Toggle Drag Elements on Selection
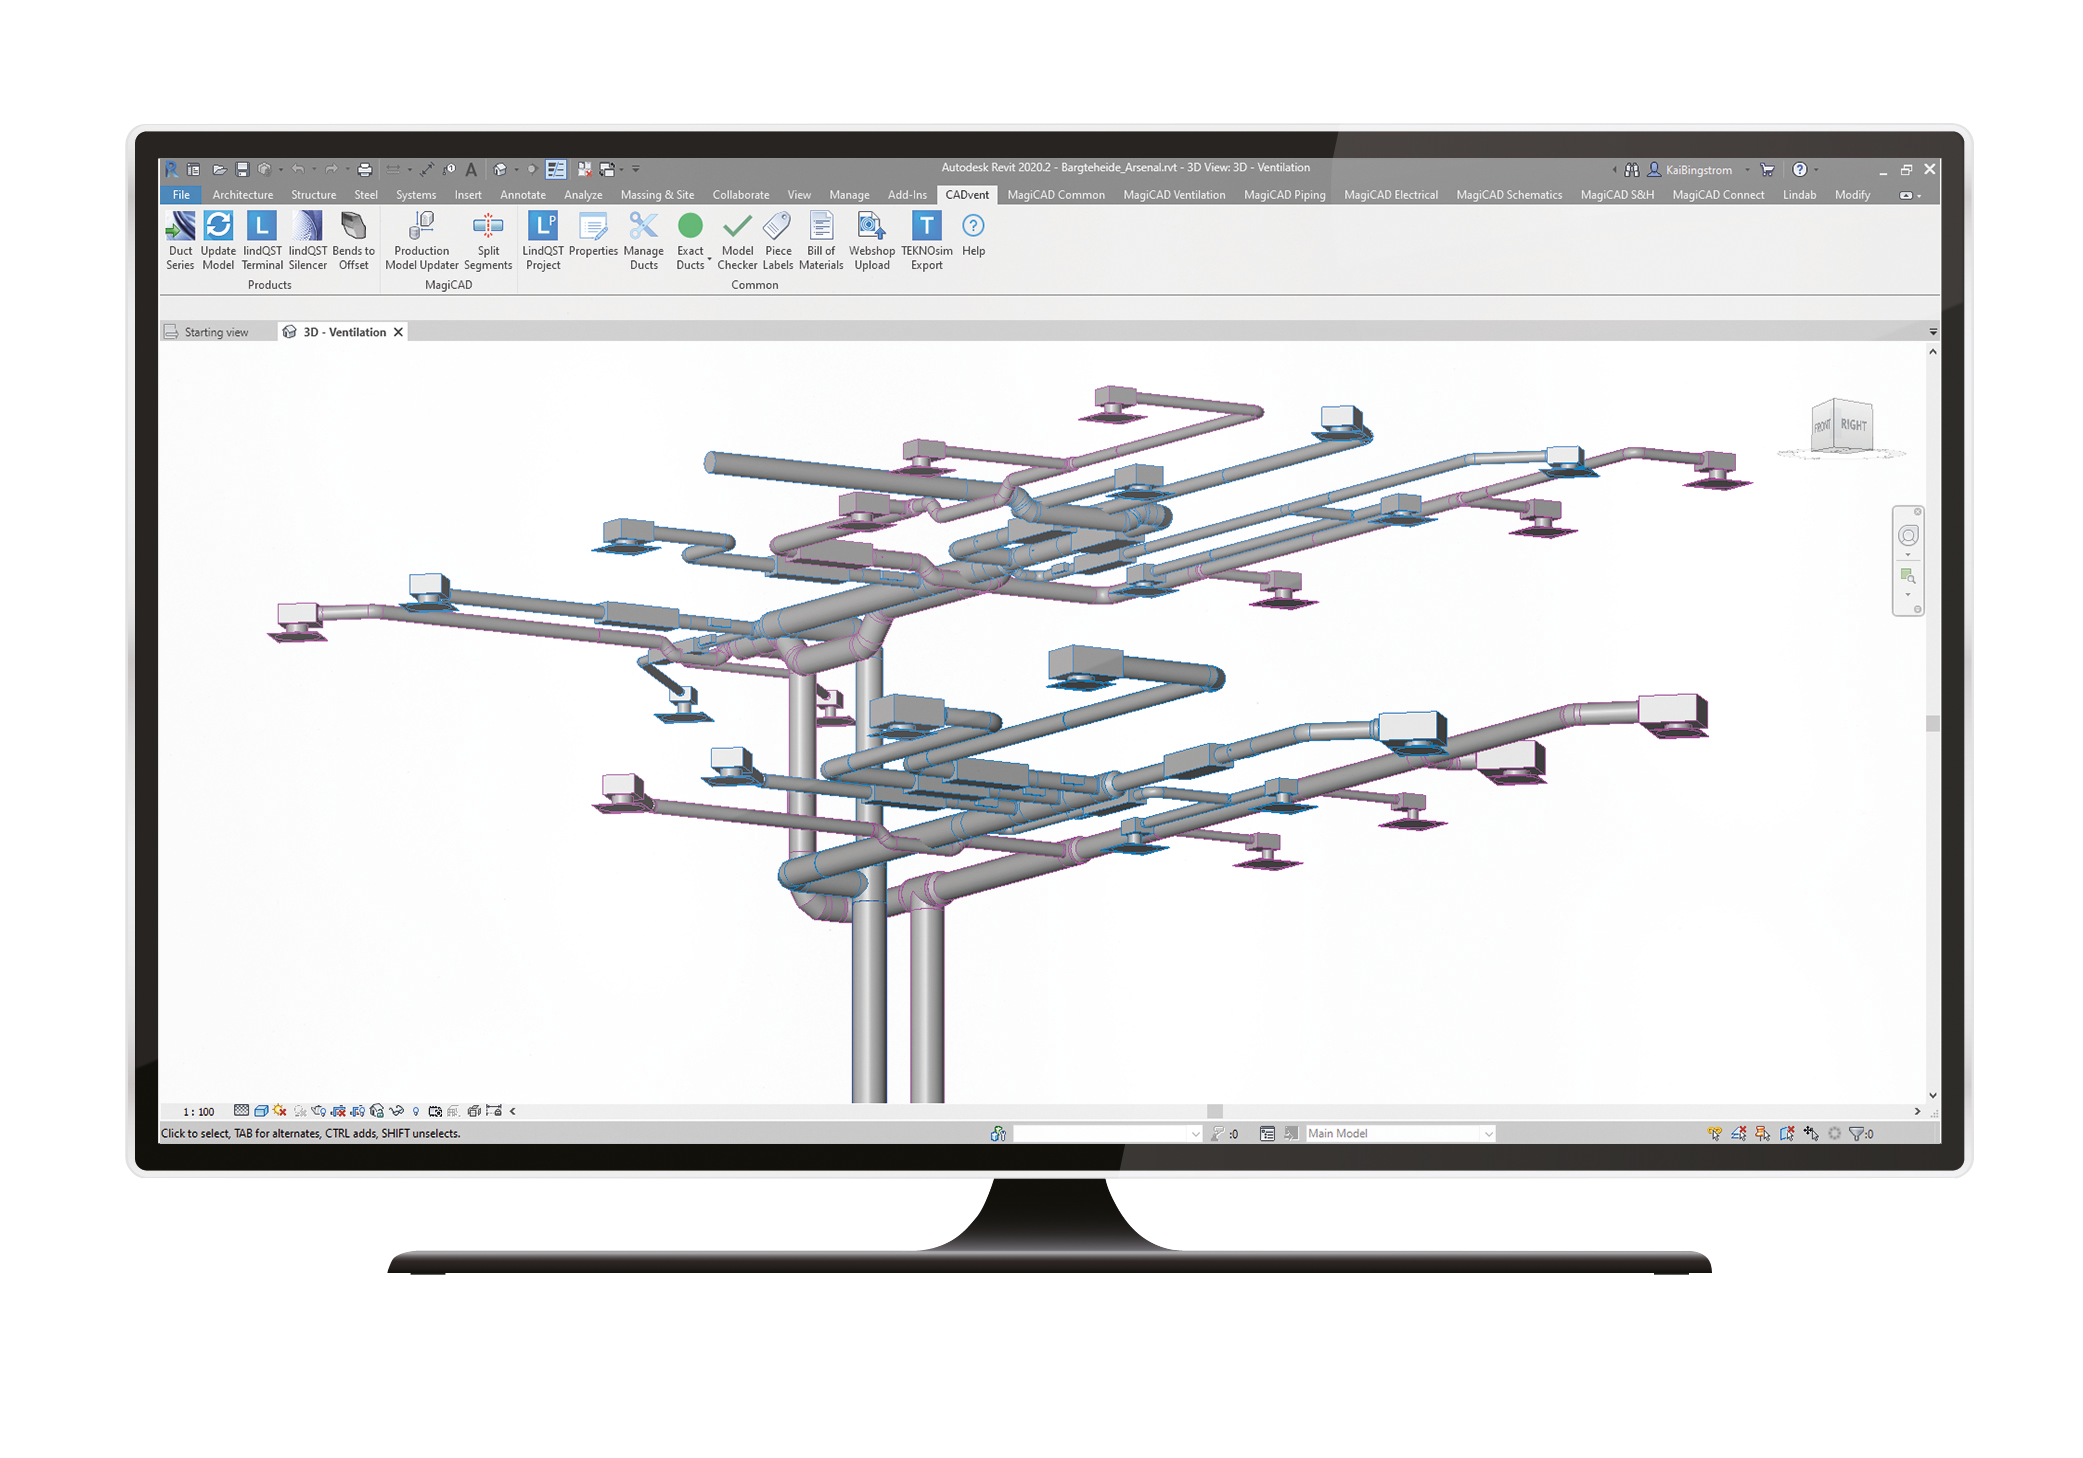Screen dimensions: 2083x1458 (x=1811, y=1133)
